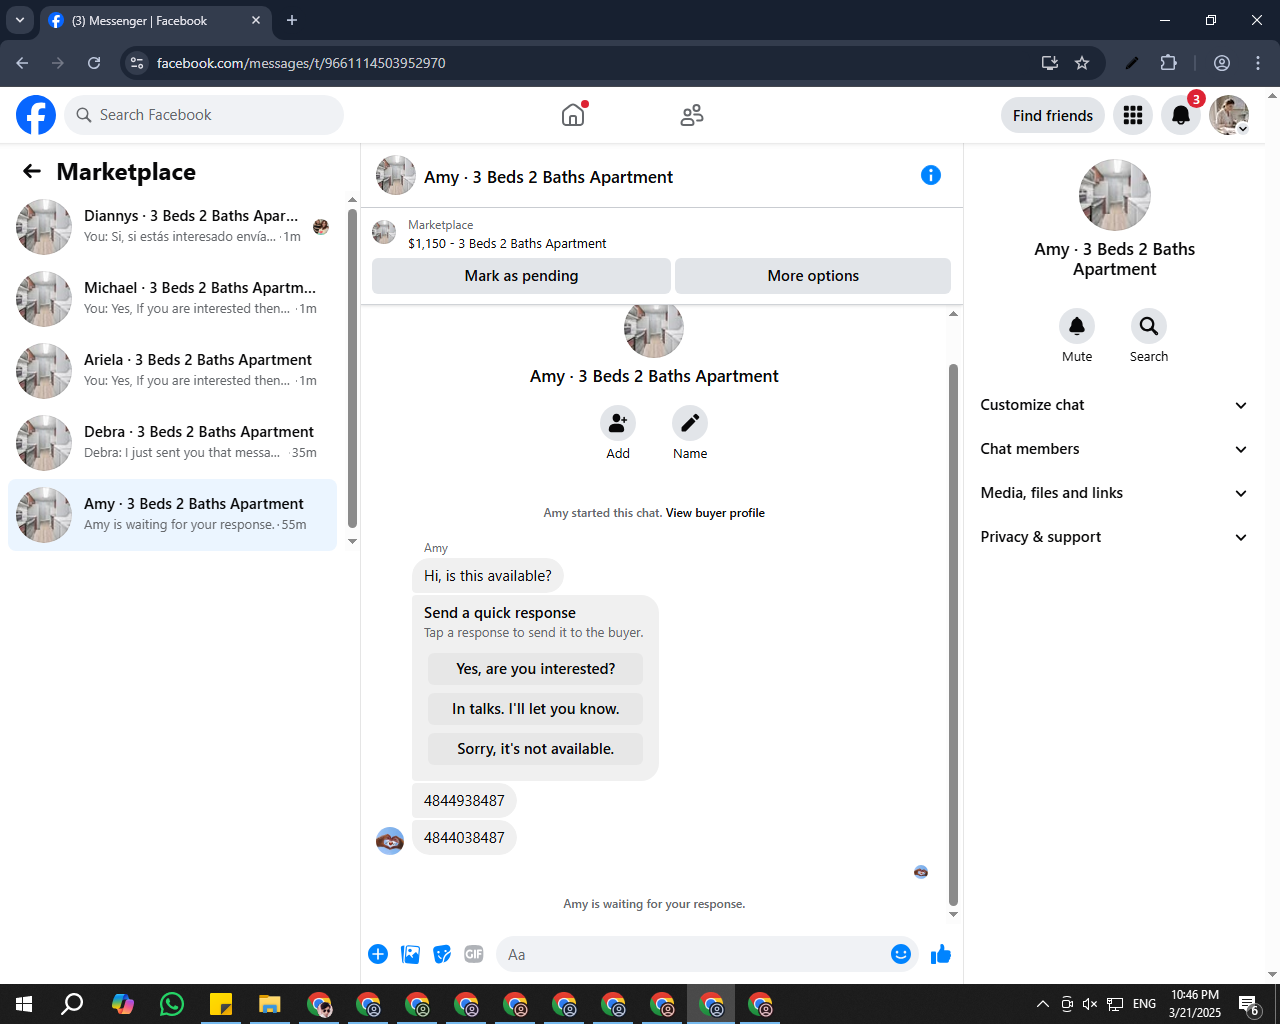The width and height of the screenshot is (1280, 1024).
Task: Go back using the Marketplace back arrow
Action: [32, 171]
